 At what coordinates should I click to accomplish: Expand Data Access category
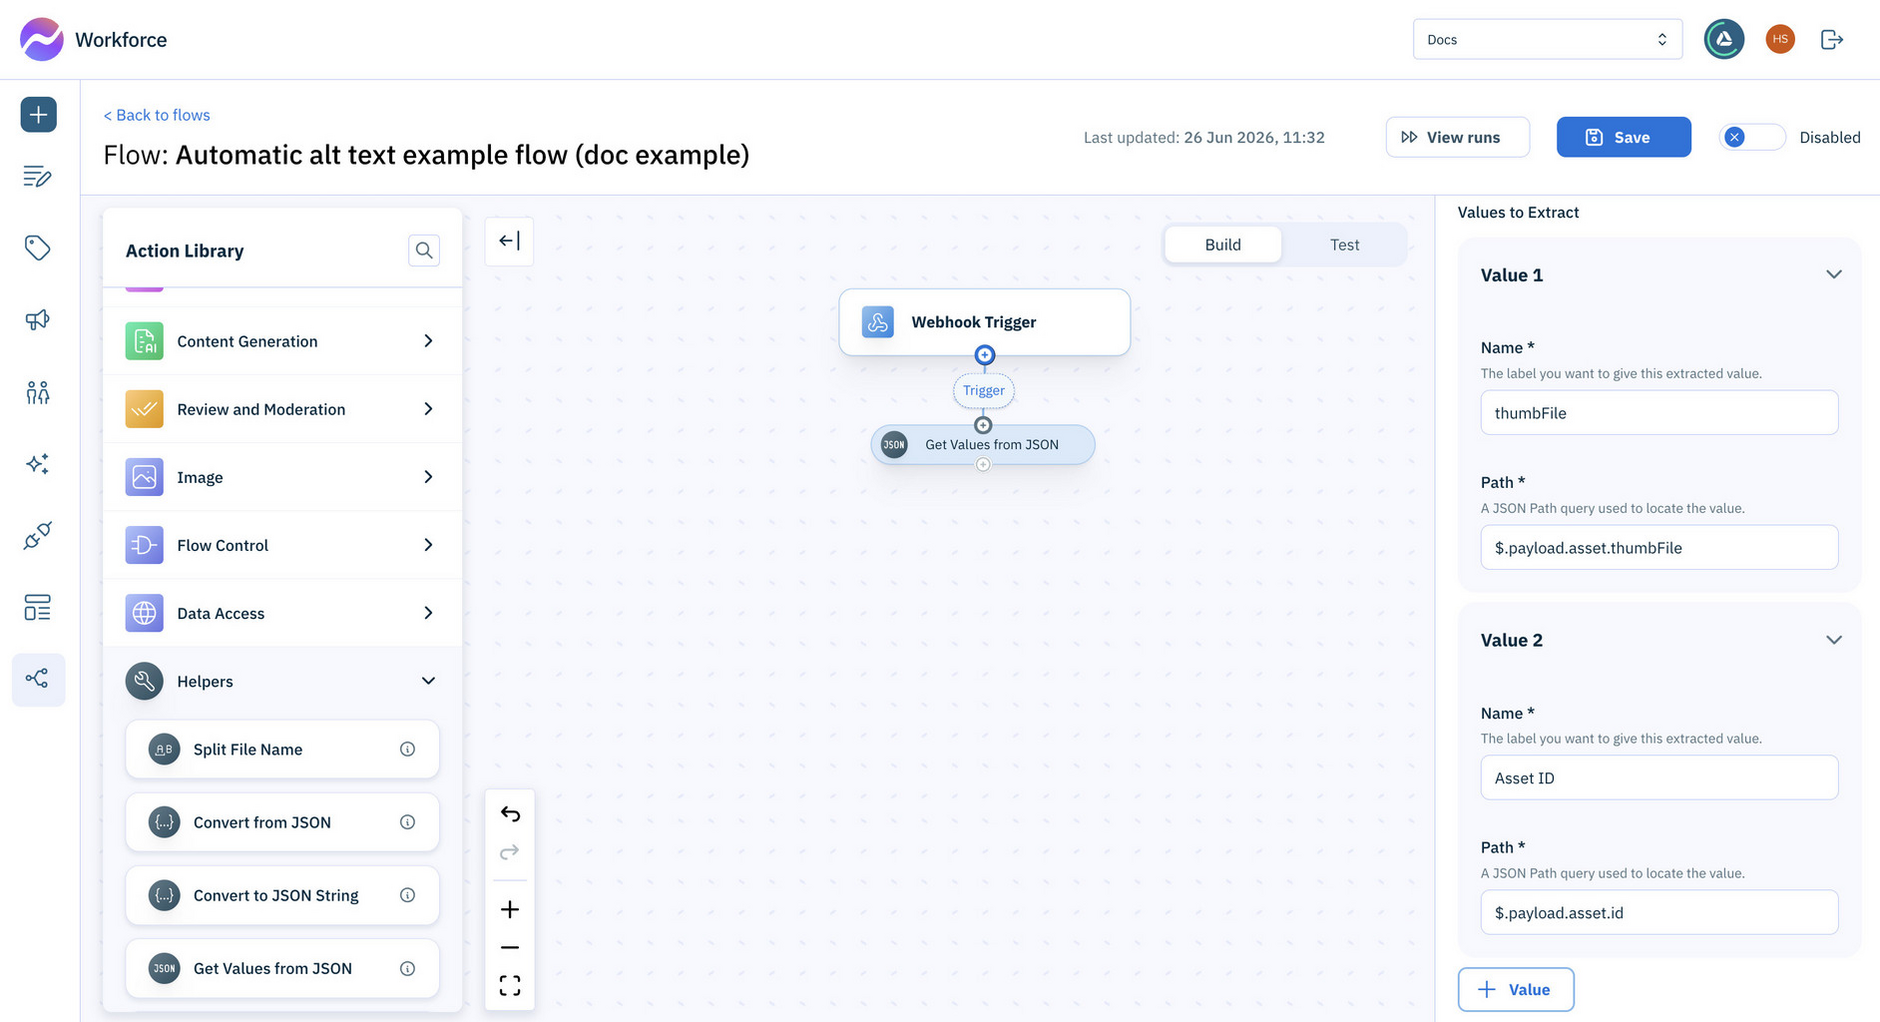click(x=282, y=613)
